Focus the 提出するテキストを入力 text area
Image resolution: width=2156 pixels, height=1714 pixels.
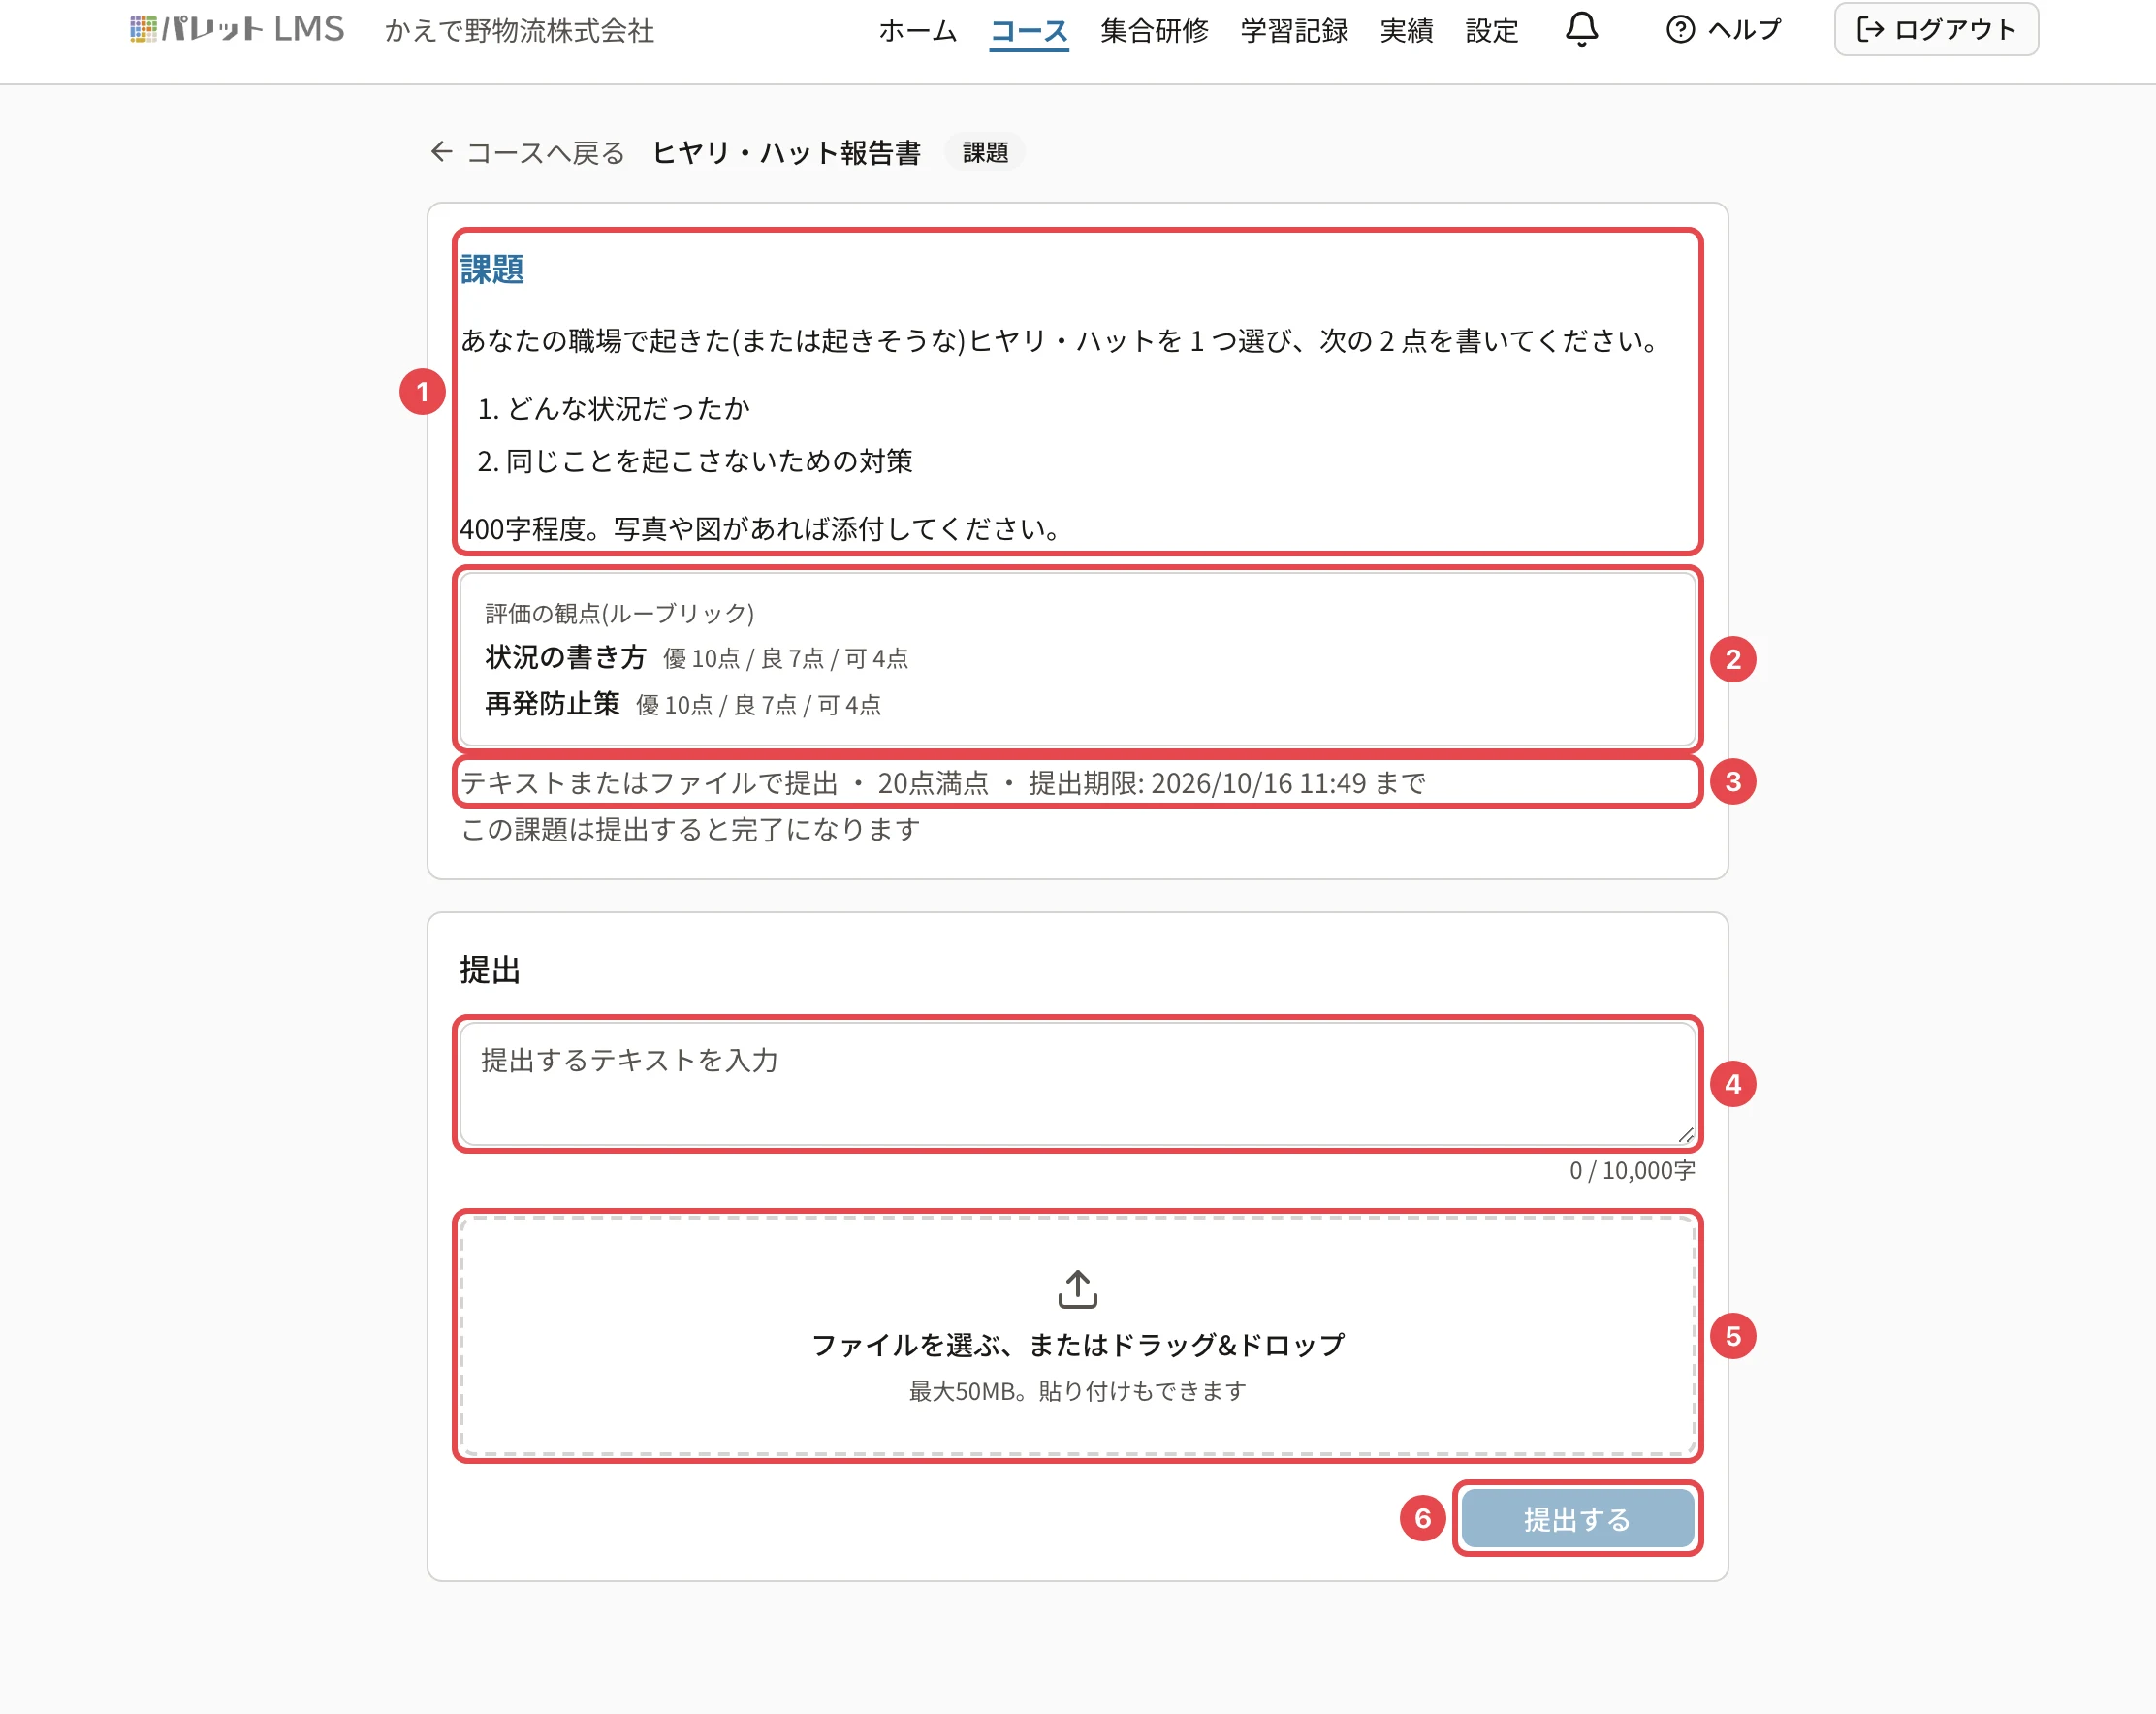[x=1077, y=1084]
